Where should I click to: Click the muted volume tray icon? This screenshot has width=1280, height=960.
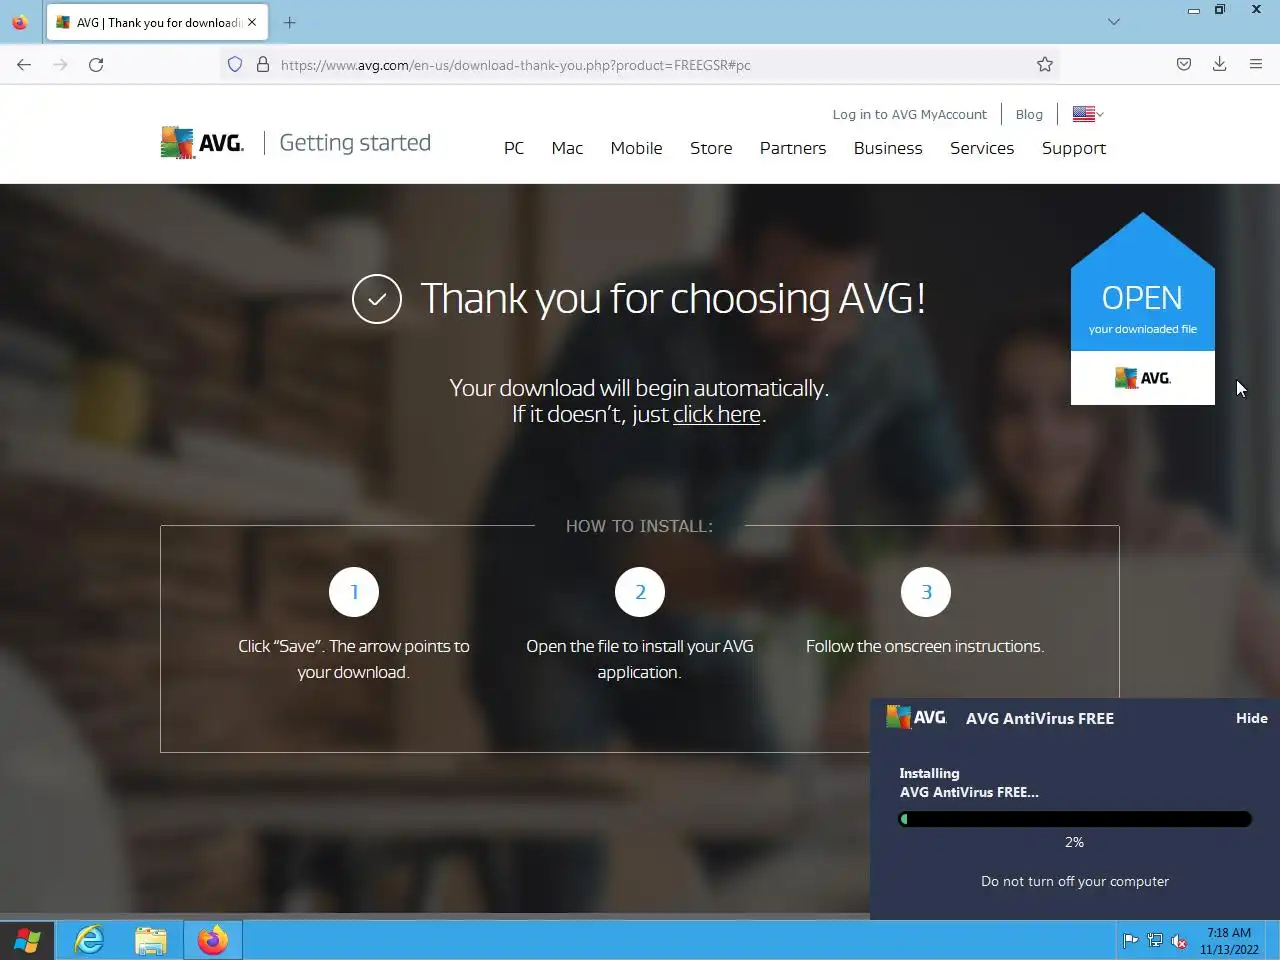pyautogui.click(x=1180, y=940)
